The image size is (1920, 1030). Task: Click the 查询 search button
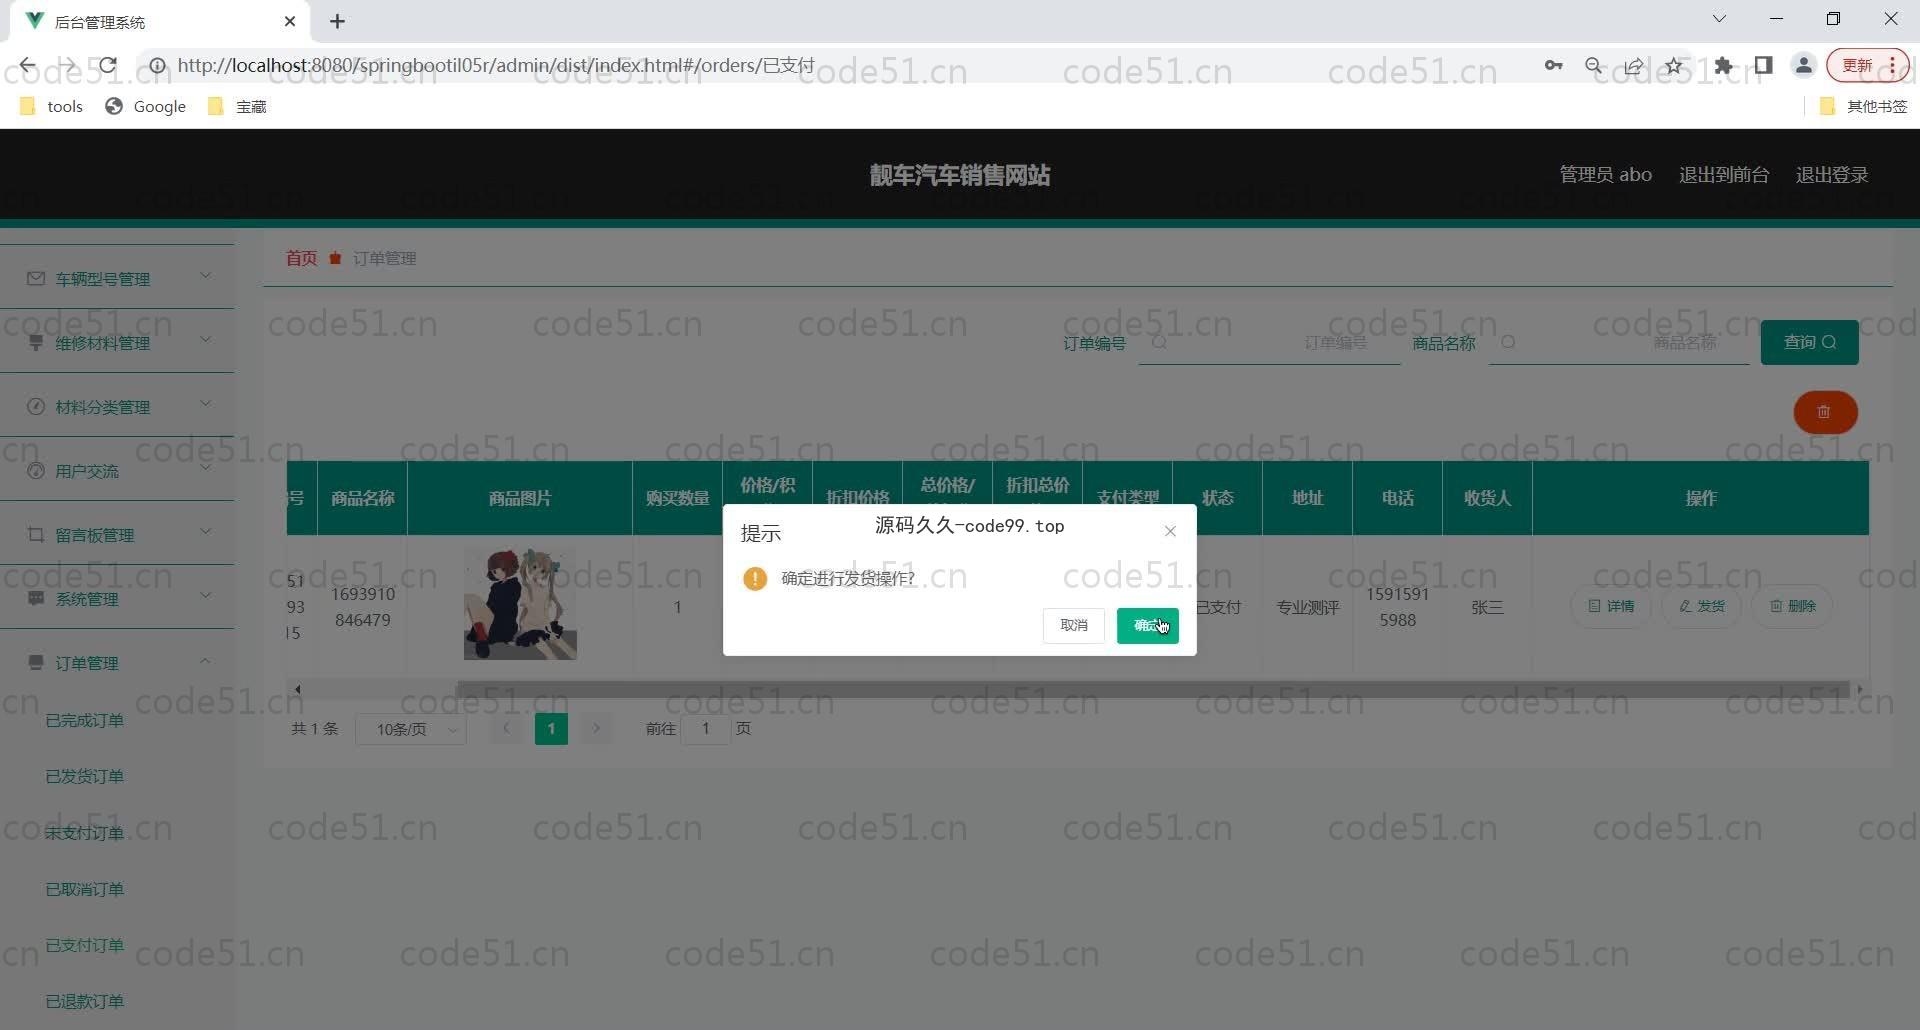[x=1809, y=342]
